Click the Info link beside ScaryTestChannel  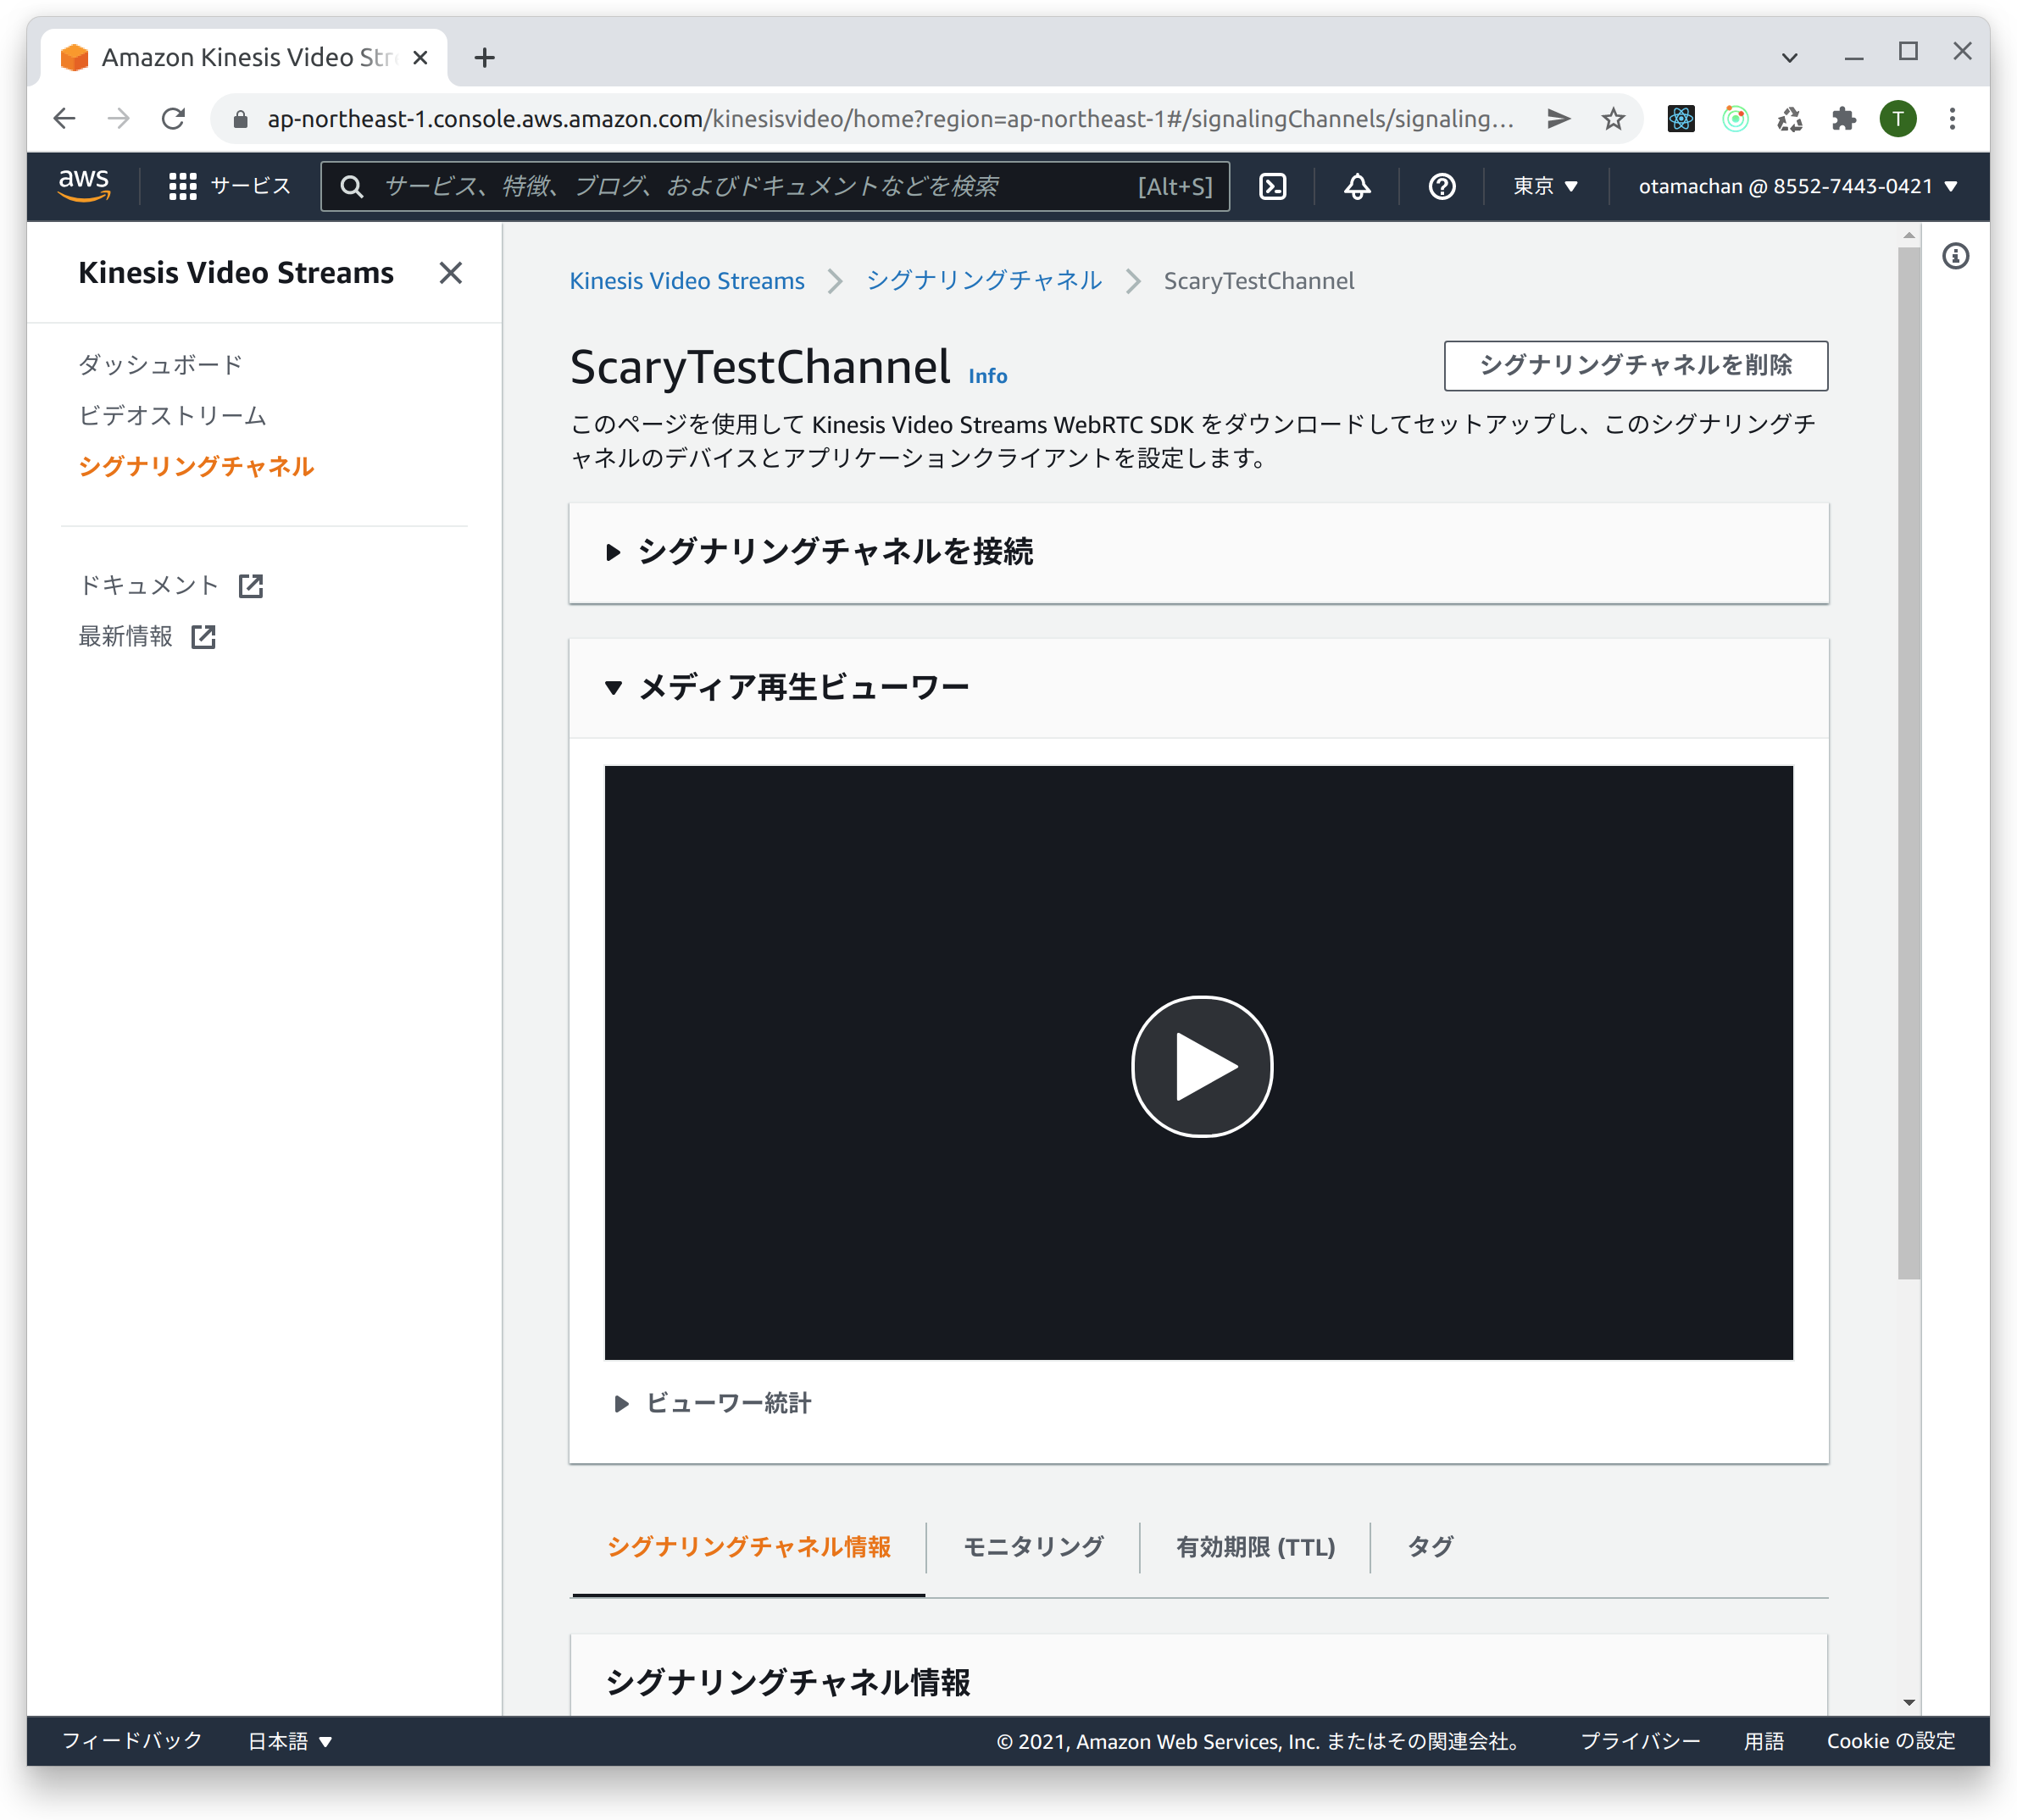[987, 376]
